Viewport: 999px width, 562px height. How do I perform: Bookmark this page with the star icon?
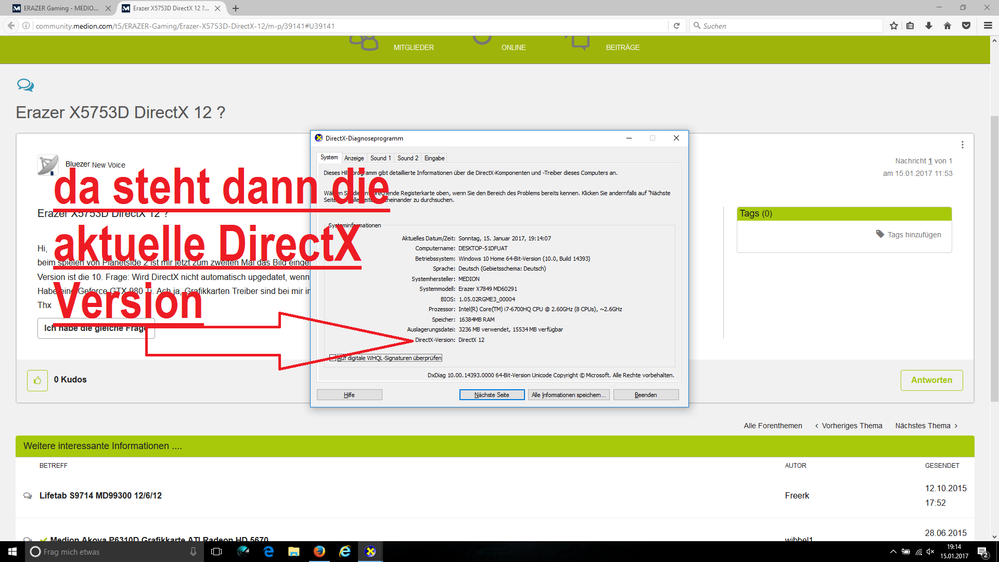891,26
